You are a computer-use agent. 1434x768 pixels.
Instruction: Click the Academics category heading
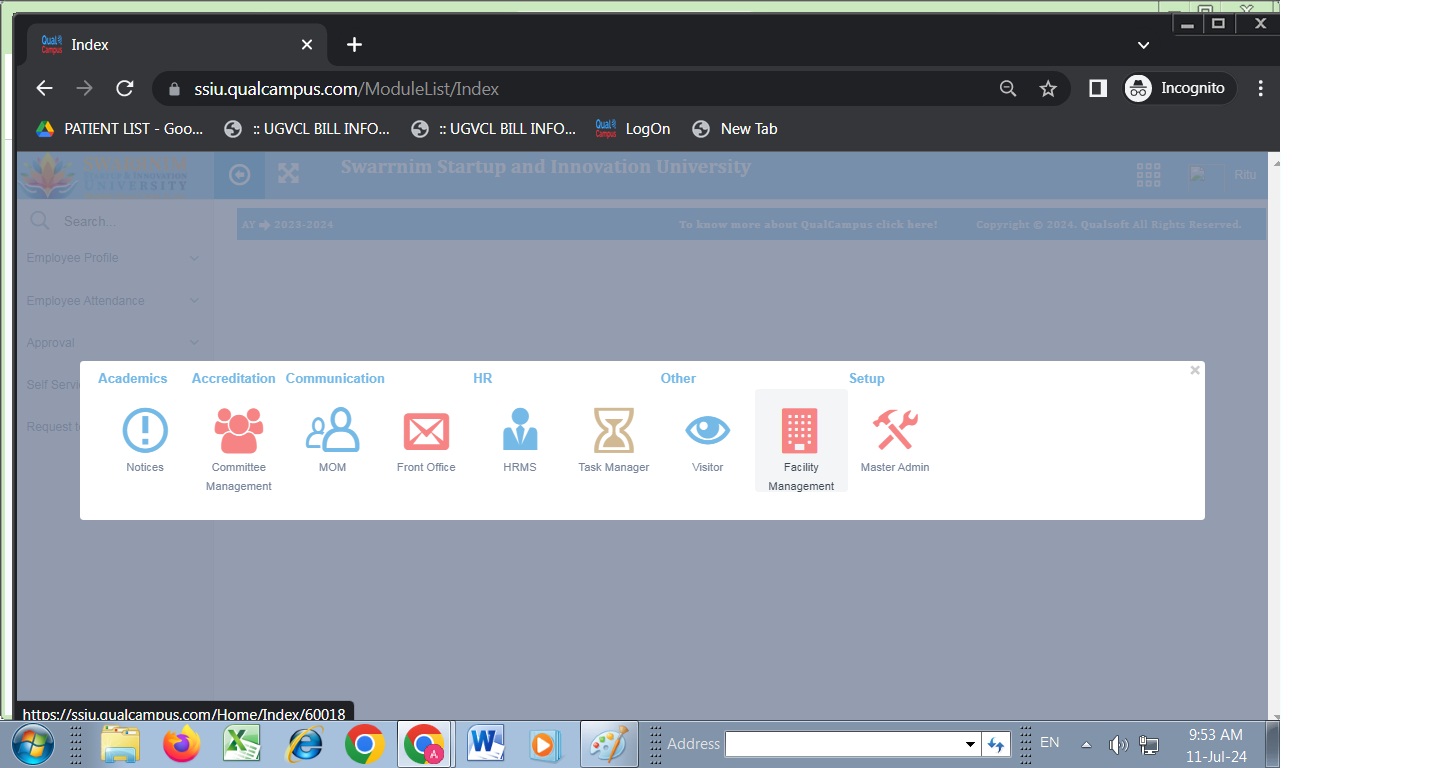[132, 378]
